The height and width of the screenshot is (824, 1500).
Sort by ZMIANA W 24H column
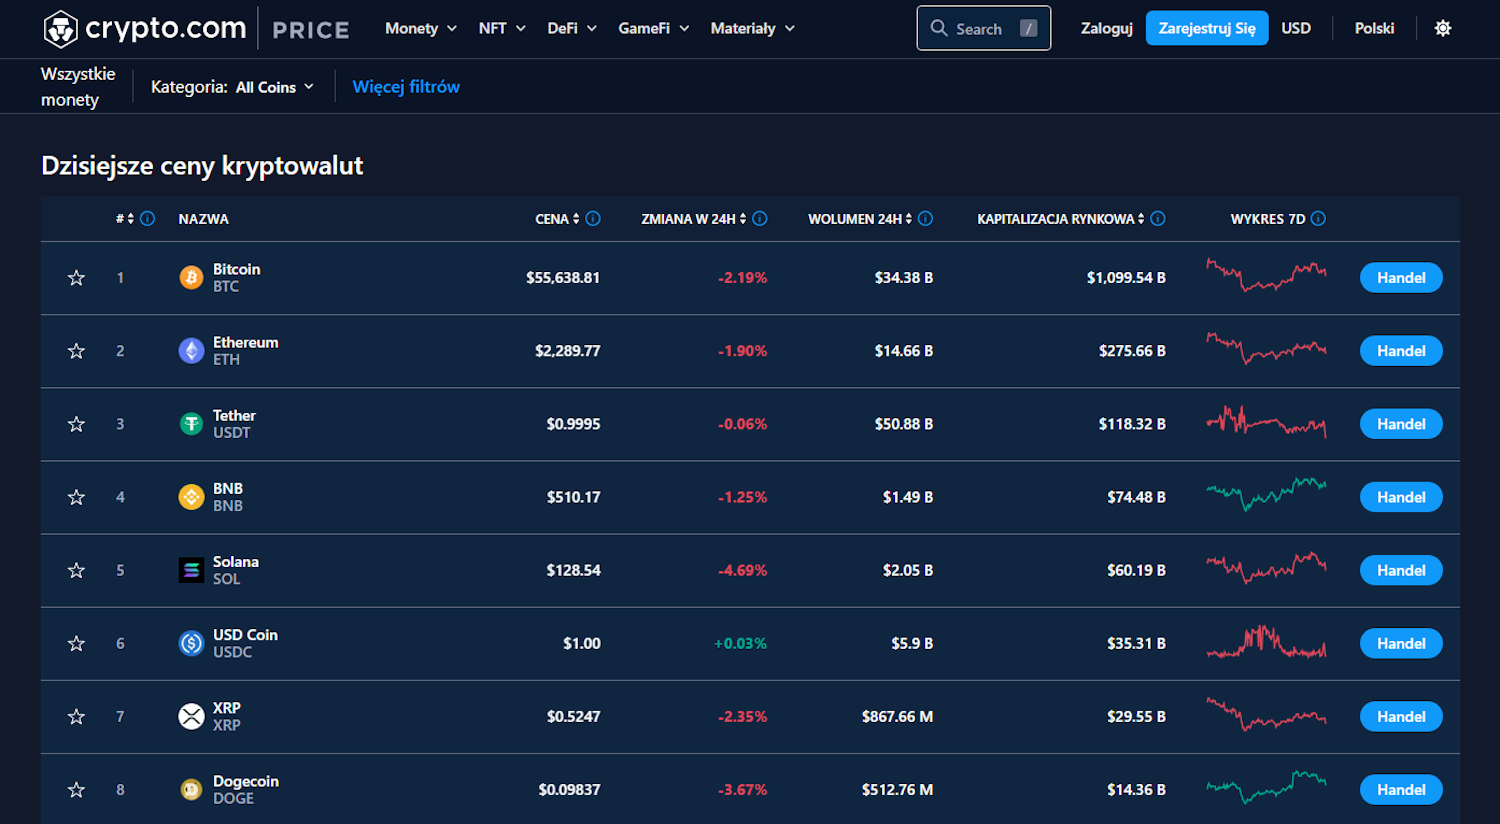[694, 218]
